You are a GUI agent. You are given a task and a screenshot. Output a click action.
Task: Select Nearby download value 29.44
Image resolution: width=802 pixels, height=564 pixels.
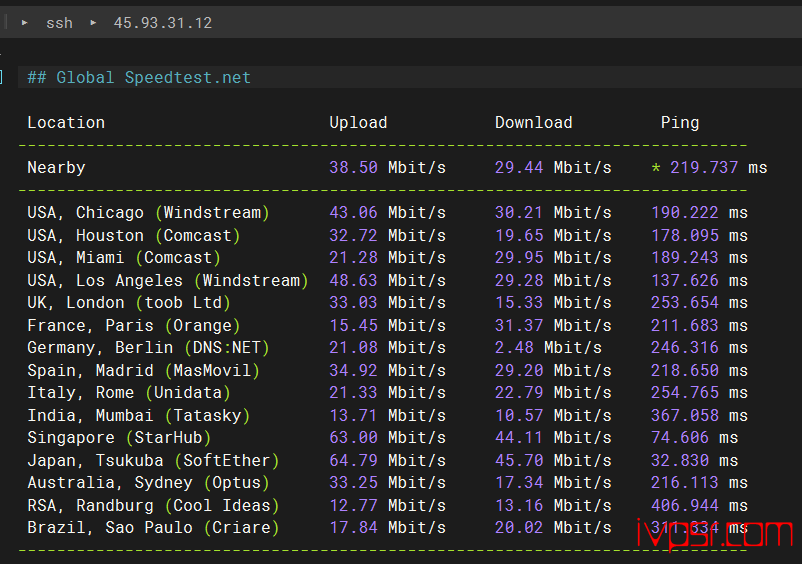519,168
